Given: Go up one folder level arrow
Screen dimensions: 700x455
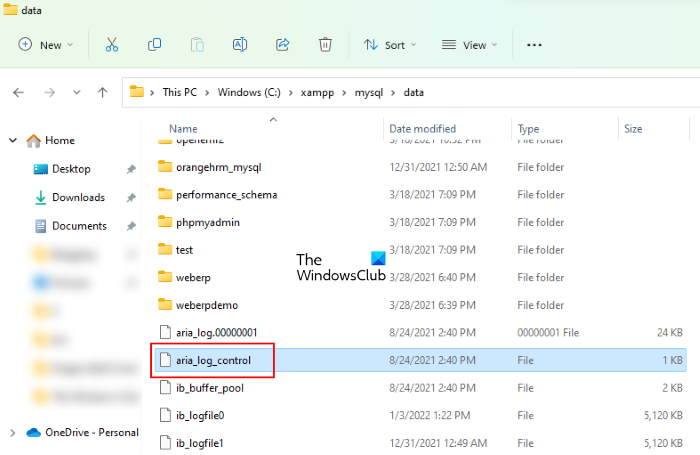Looking at the screenshot, I should point(103,92).
